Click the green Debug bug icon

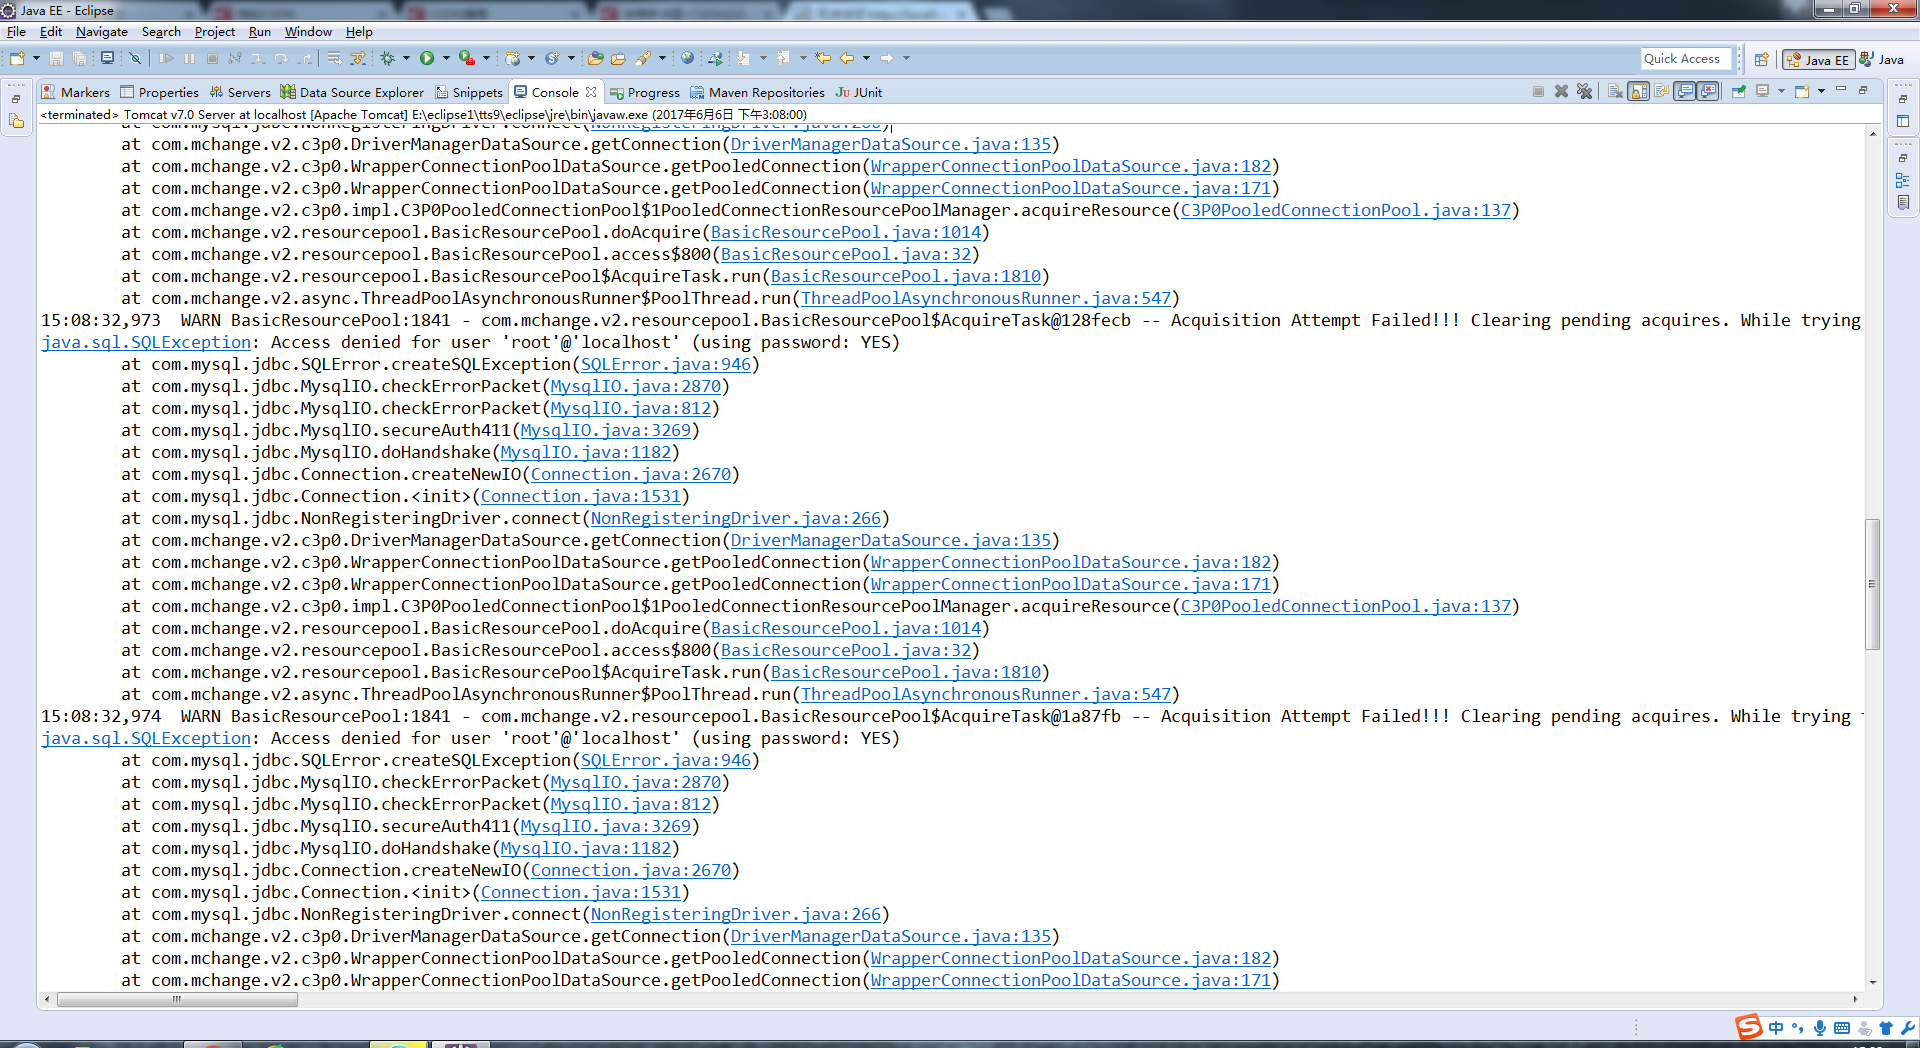[x=387, y=58]
